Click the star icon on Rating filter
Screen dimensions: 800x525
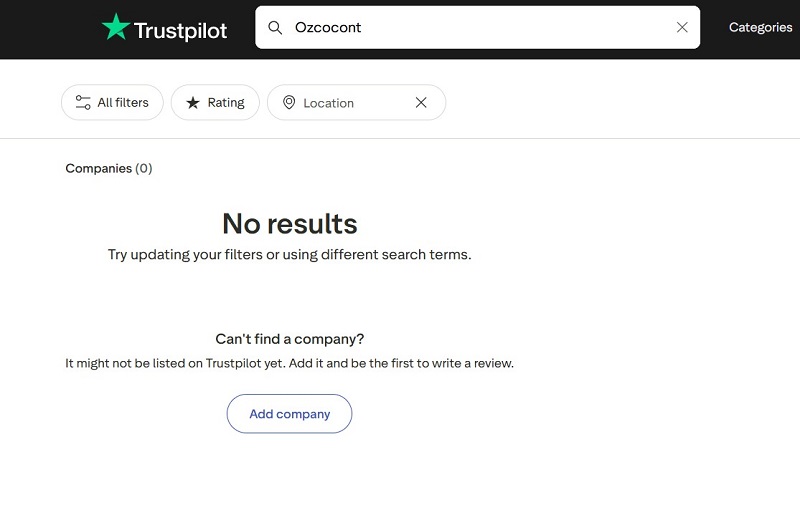click(x=193, y=103)
